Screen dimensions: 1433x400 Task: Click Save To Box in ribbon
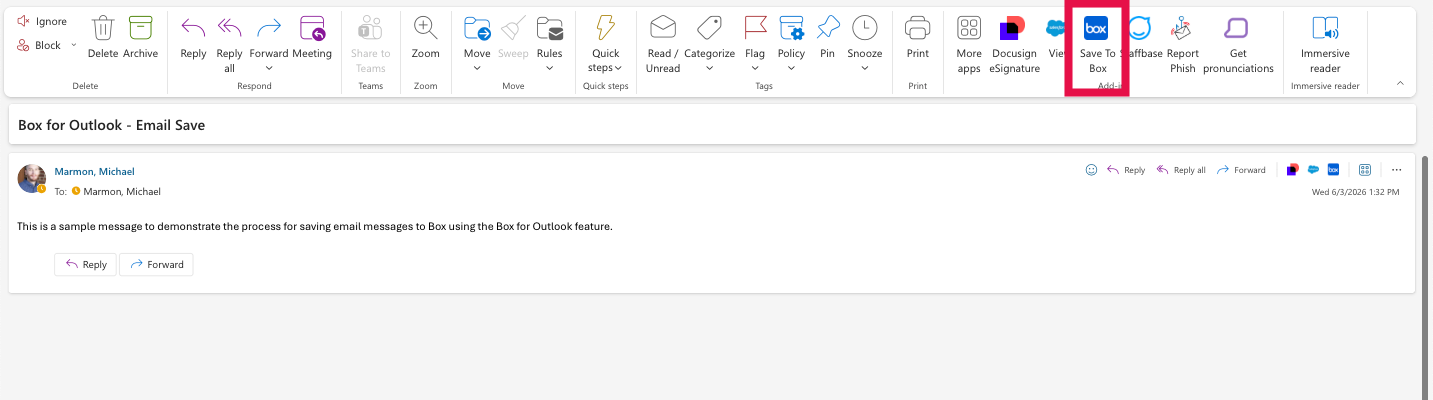click(1097, 45)
